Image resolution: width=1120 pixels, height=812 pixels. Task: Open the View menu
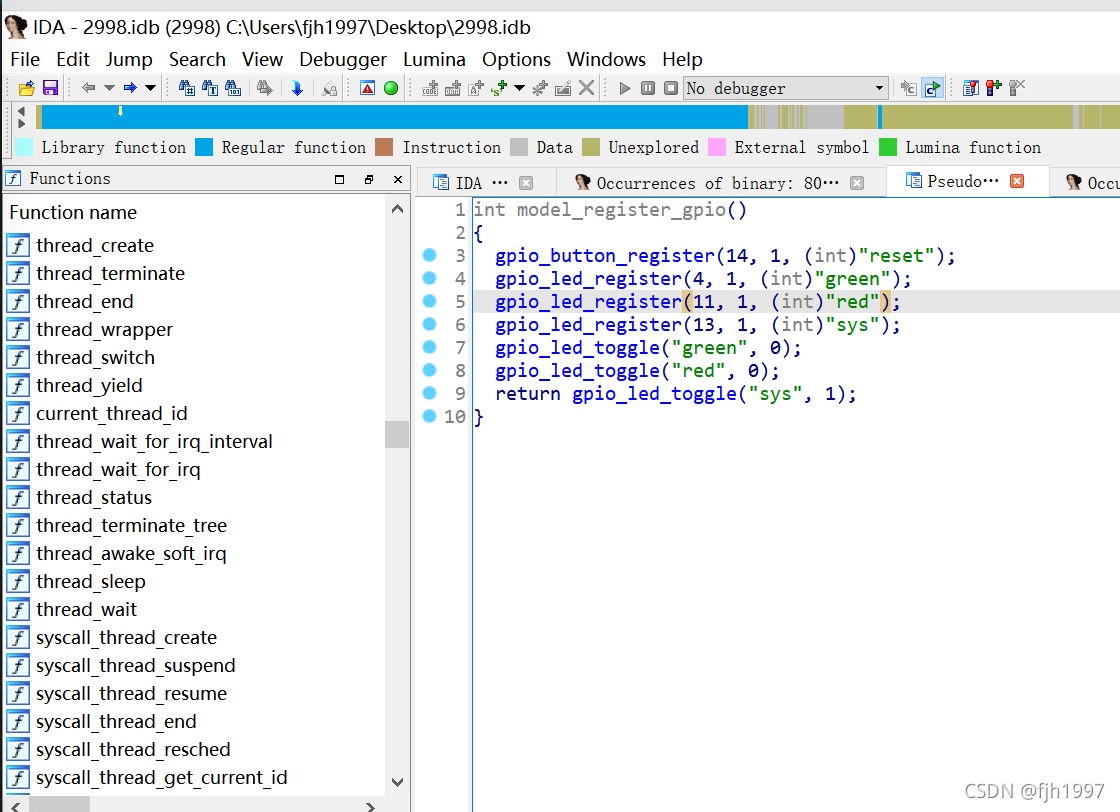pos(262,59)
